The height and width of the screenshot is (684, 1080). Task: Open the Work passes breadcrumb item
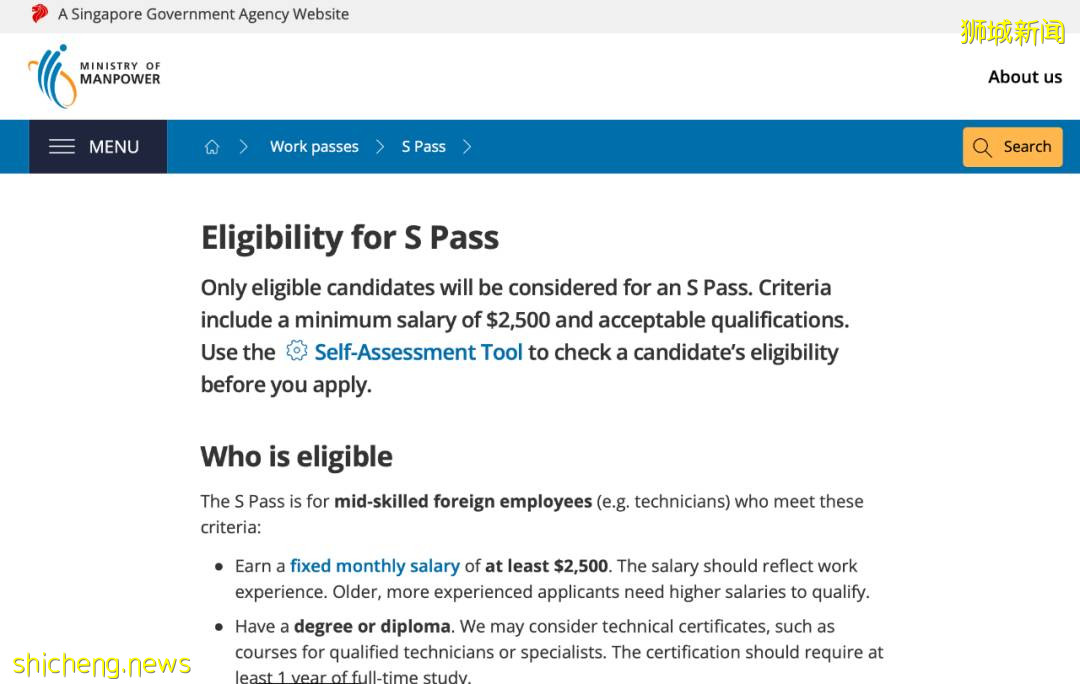(x=314, y=147)
